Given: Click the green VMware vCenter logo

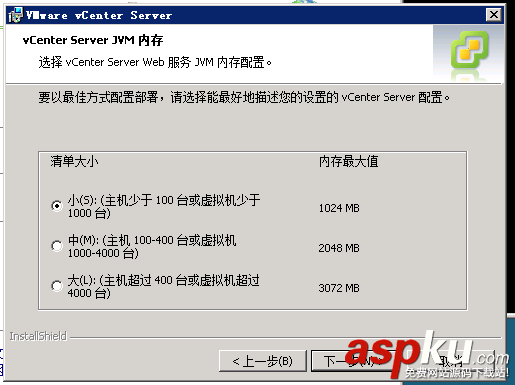Looking at the screenshot, I should 470,49.
